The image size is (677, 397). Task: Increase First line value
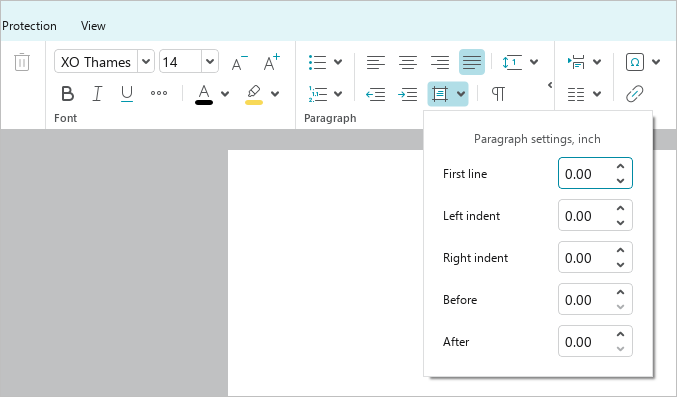click(620, 166)
